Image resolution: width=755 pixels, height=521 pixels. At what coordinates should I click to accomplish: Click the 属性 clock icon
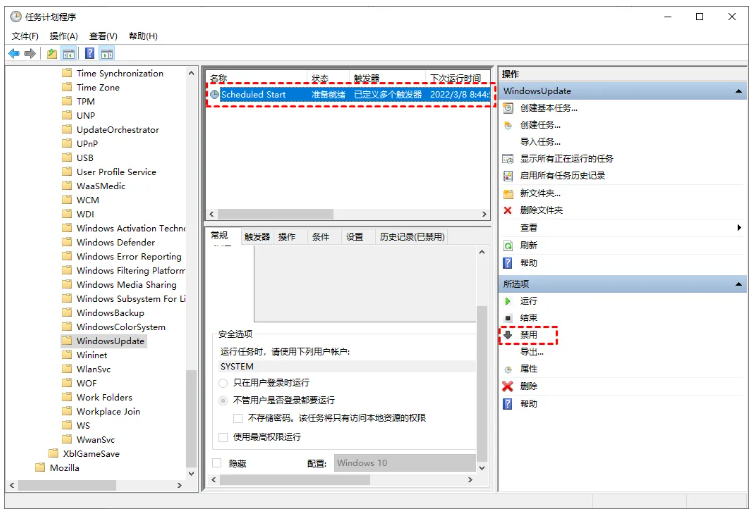tap(508, 369)
